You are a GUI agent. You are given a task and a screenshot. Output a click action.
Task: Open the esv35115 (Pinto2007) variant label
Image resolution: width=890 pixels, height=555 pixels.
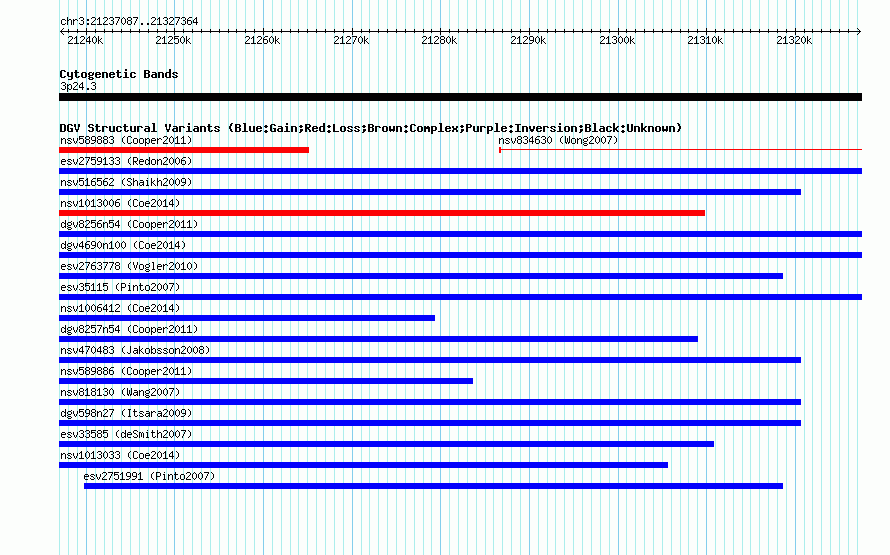pos(120,287)
